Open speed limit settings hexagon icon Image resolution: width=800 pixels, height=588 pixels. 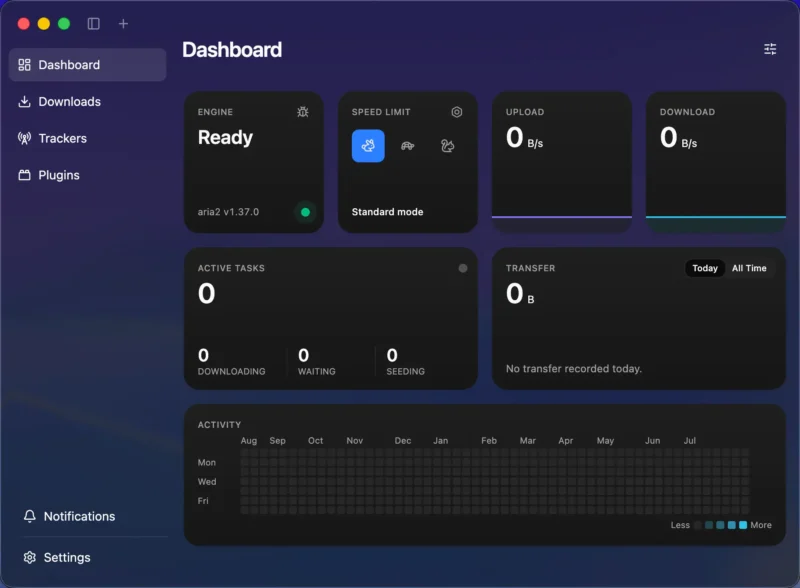click(x=457, y=112)
